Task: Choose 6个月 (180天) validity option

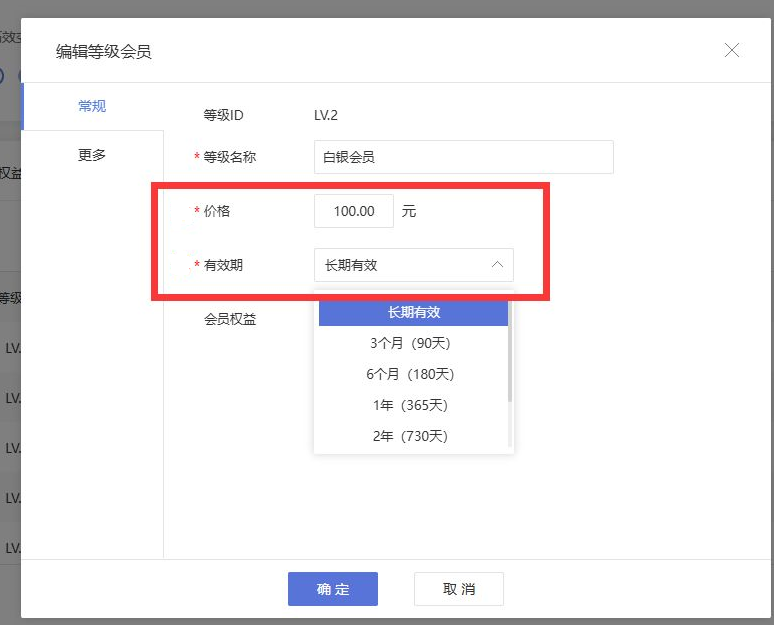Action: click(413, 374)
